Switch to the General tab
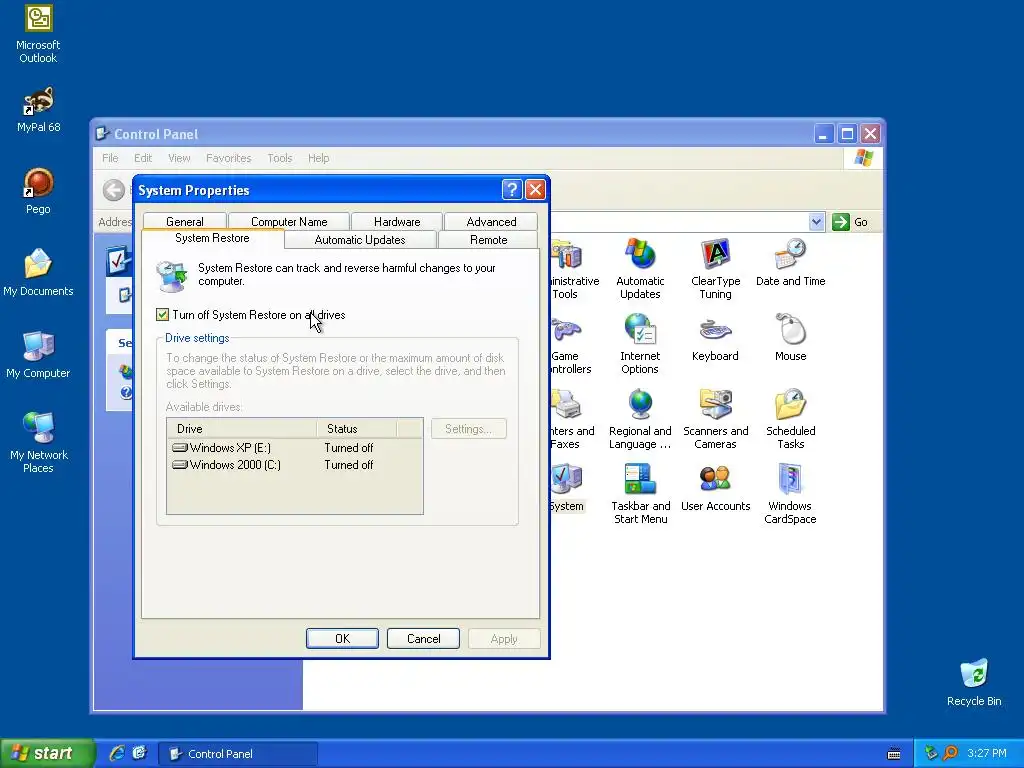Viewport: 1024px width, 768px height. [185, 221]
